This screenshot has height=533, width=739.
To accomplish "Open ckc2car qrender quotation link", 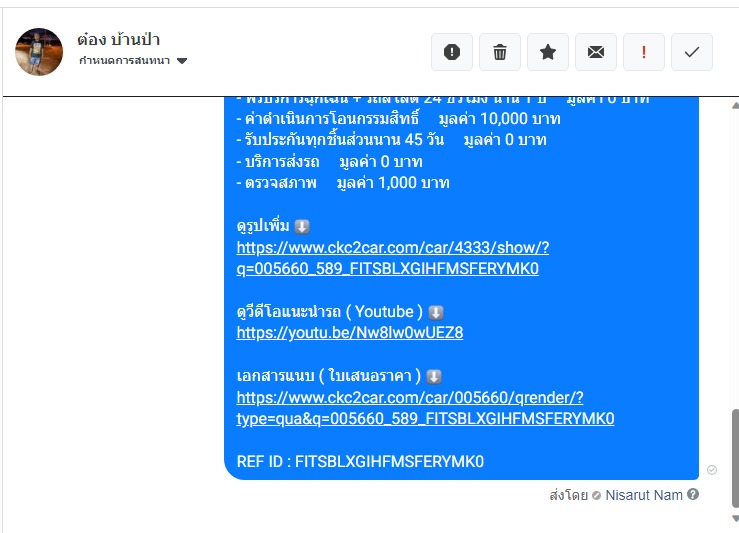I will (425, 408).
